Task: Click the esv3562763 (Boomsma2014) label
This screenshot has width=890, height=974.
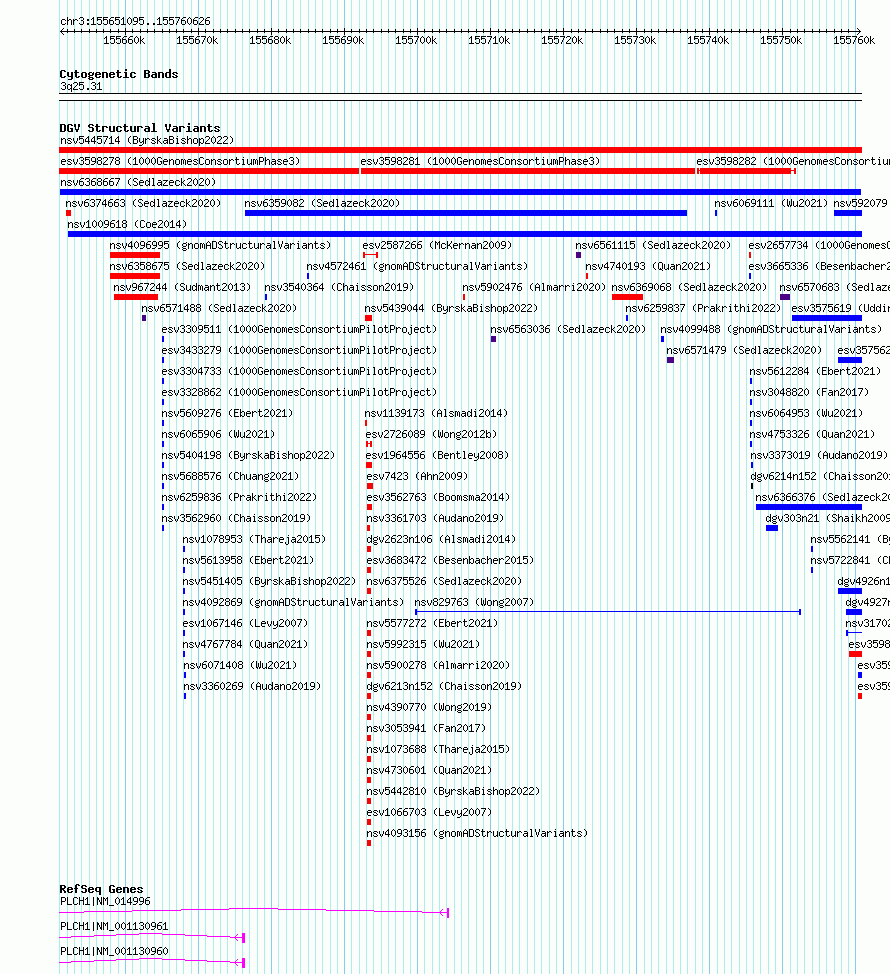Action: pos(438,498)
